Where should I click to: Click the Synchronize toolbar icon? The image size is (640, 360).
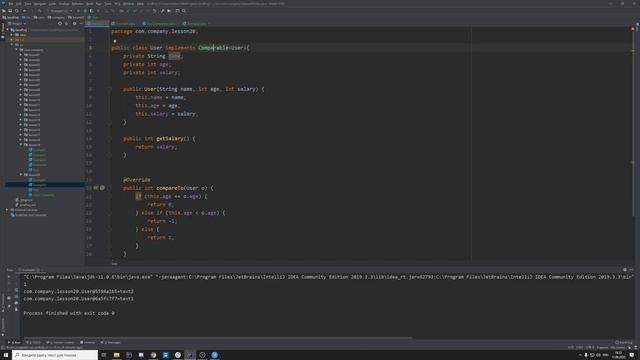[17, 11]
